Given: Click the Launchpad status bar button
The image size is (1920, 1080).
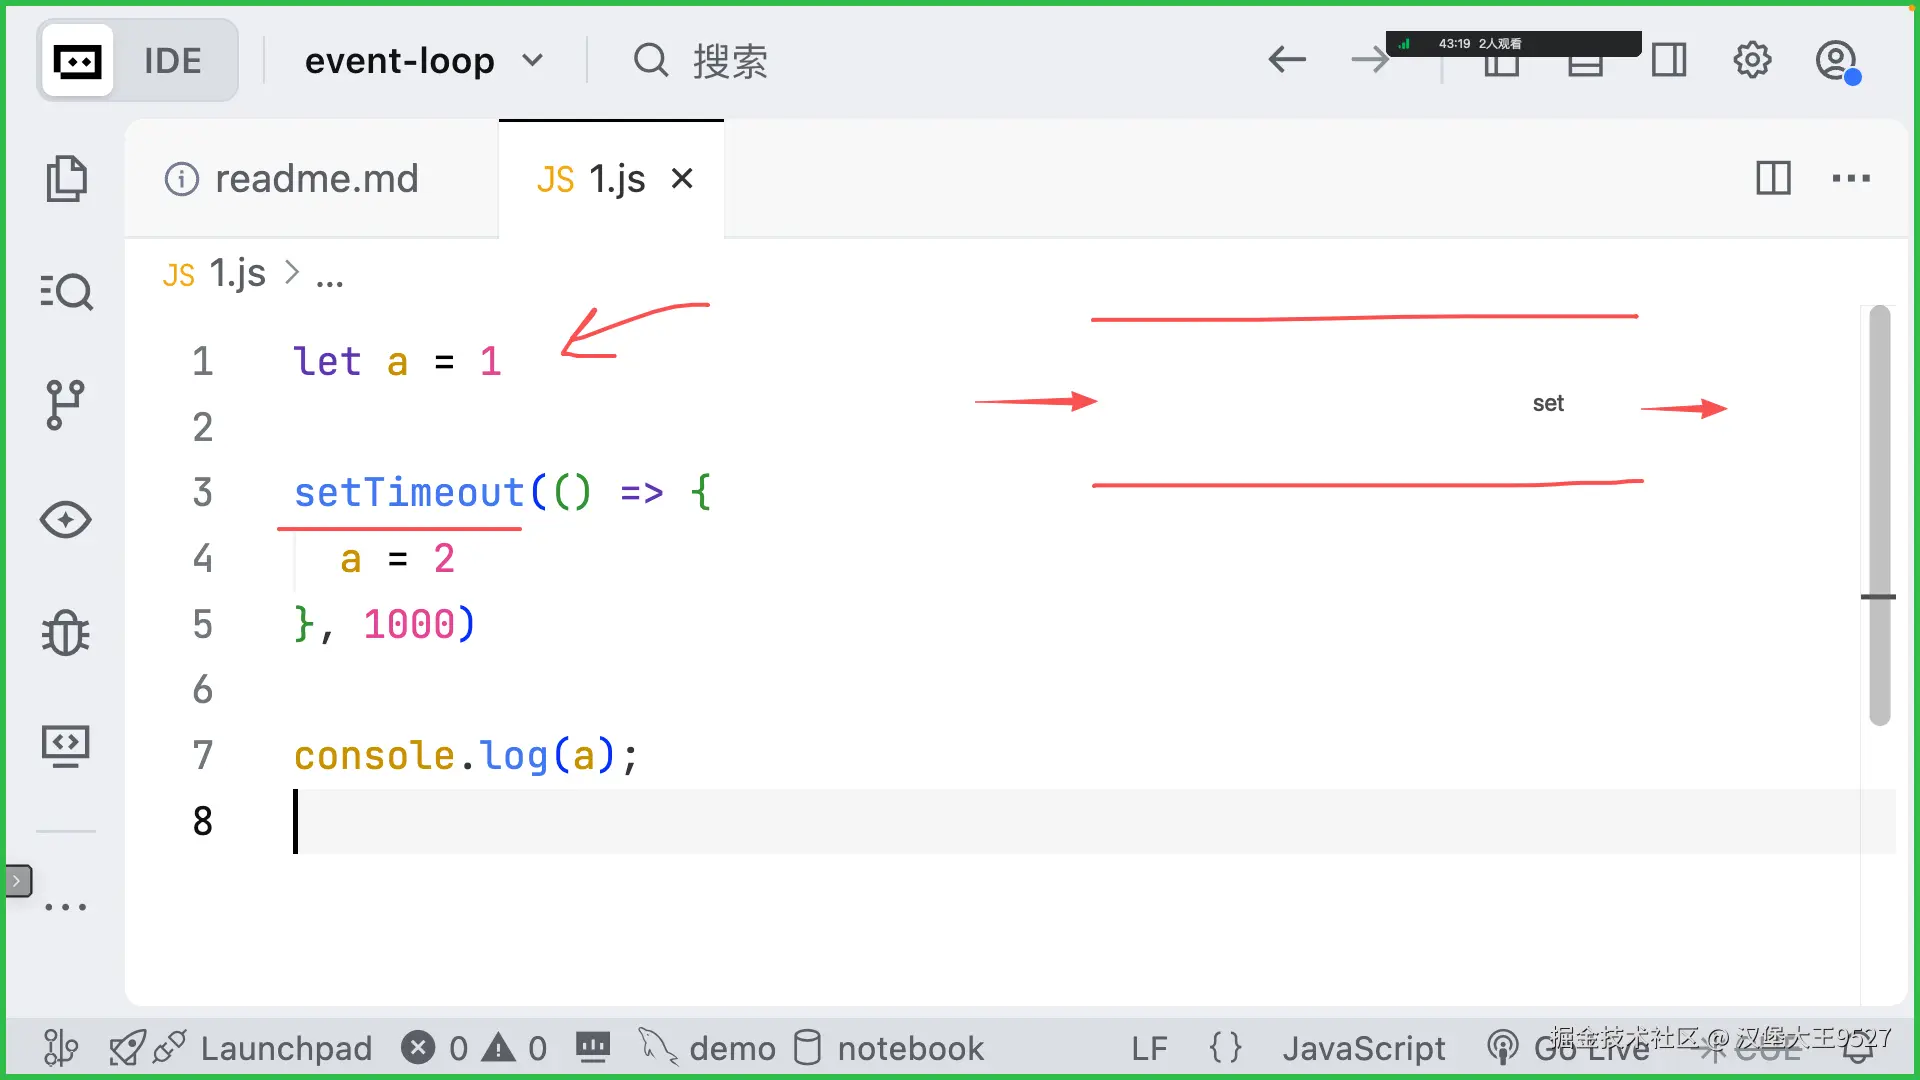Looking at the screenshot, I should coord(285,1048).
